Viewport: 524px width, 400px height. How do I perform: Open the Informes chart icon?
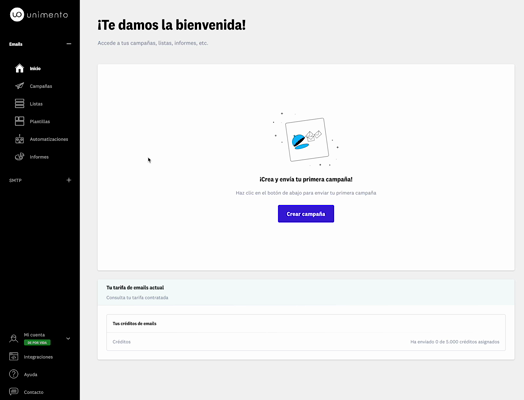19,156
